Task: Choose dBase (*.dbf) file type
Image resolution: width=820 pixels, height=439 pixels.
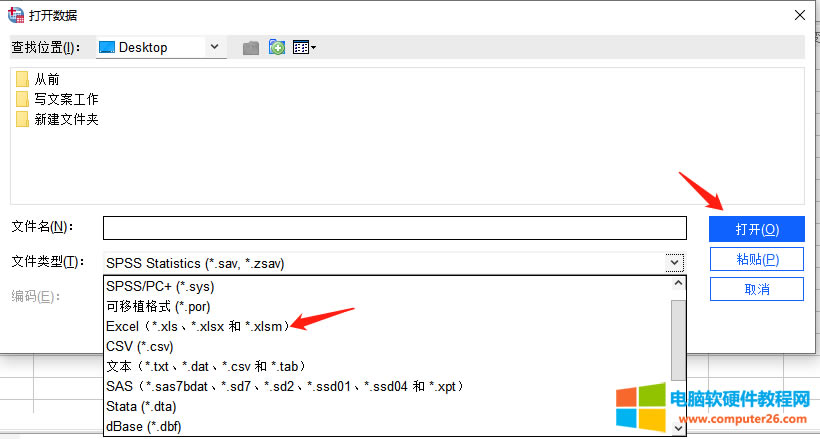Action: click(146, 426)
